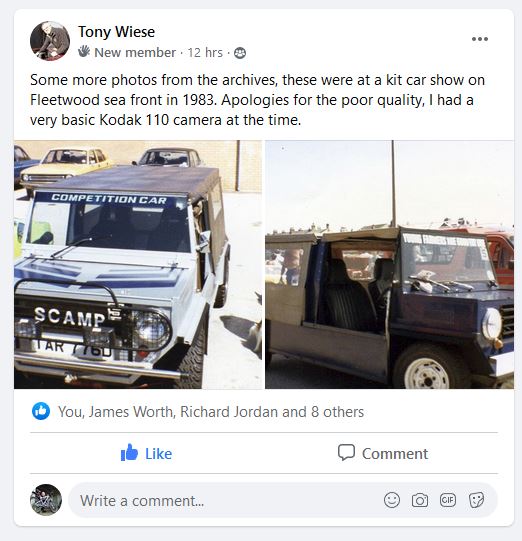Toggle the Like button on post
Screen dimensions: 522x541
coord(146,453)
